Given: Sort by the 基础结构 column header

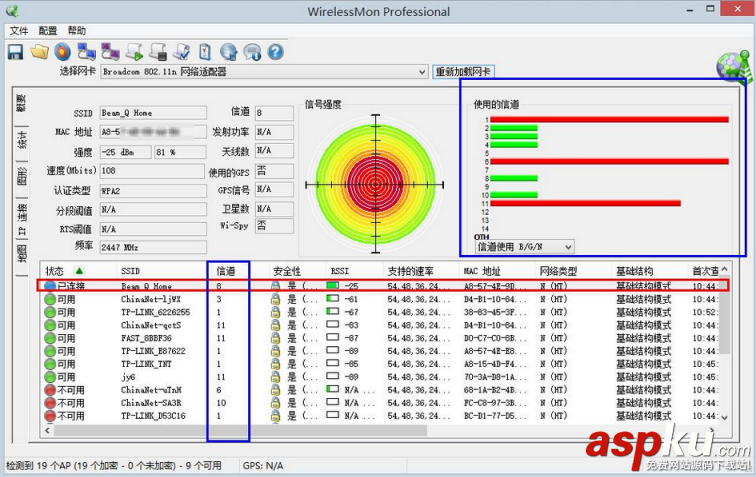Looking at the screenshot, I should point(650,271).
